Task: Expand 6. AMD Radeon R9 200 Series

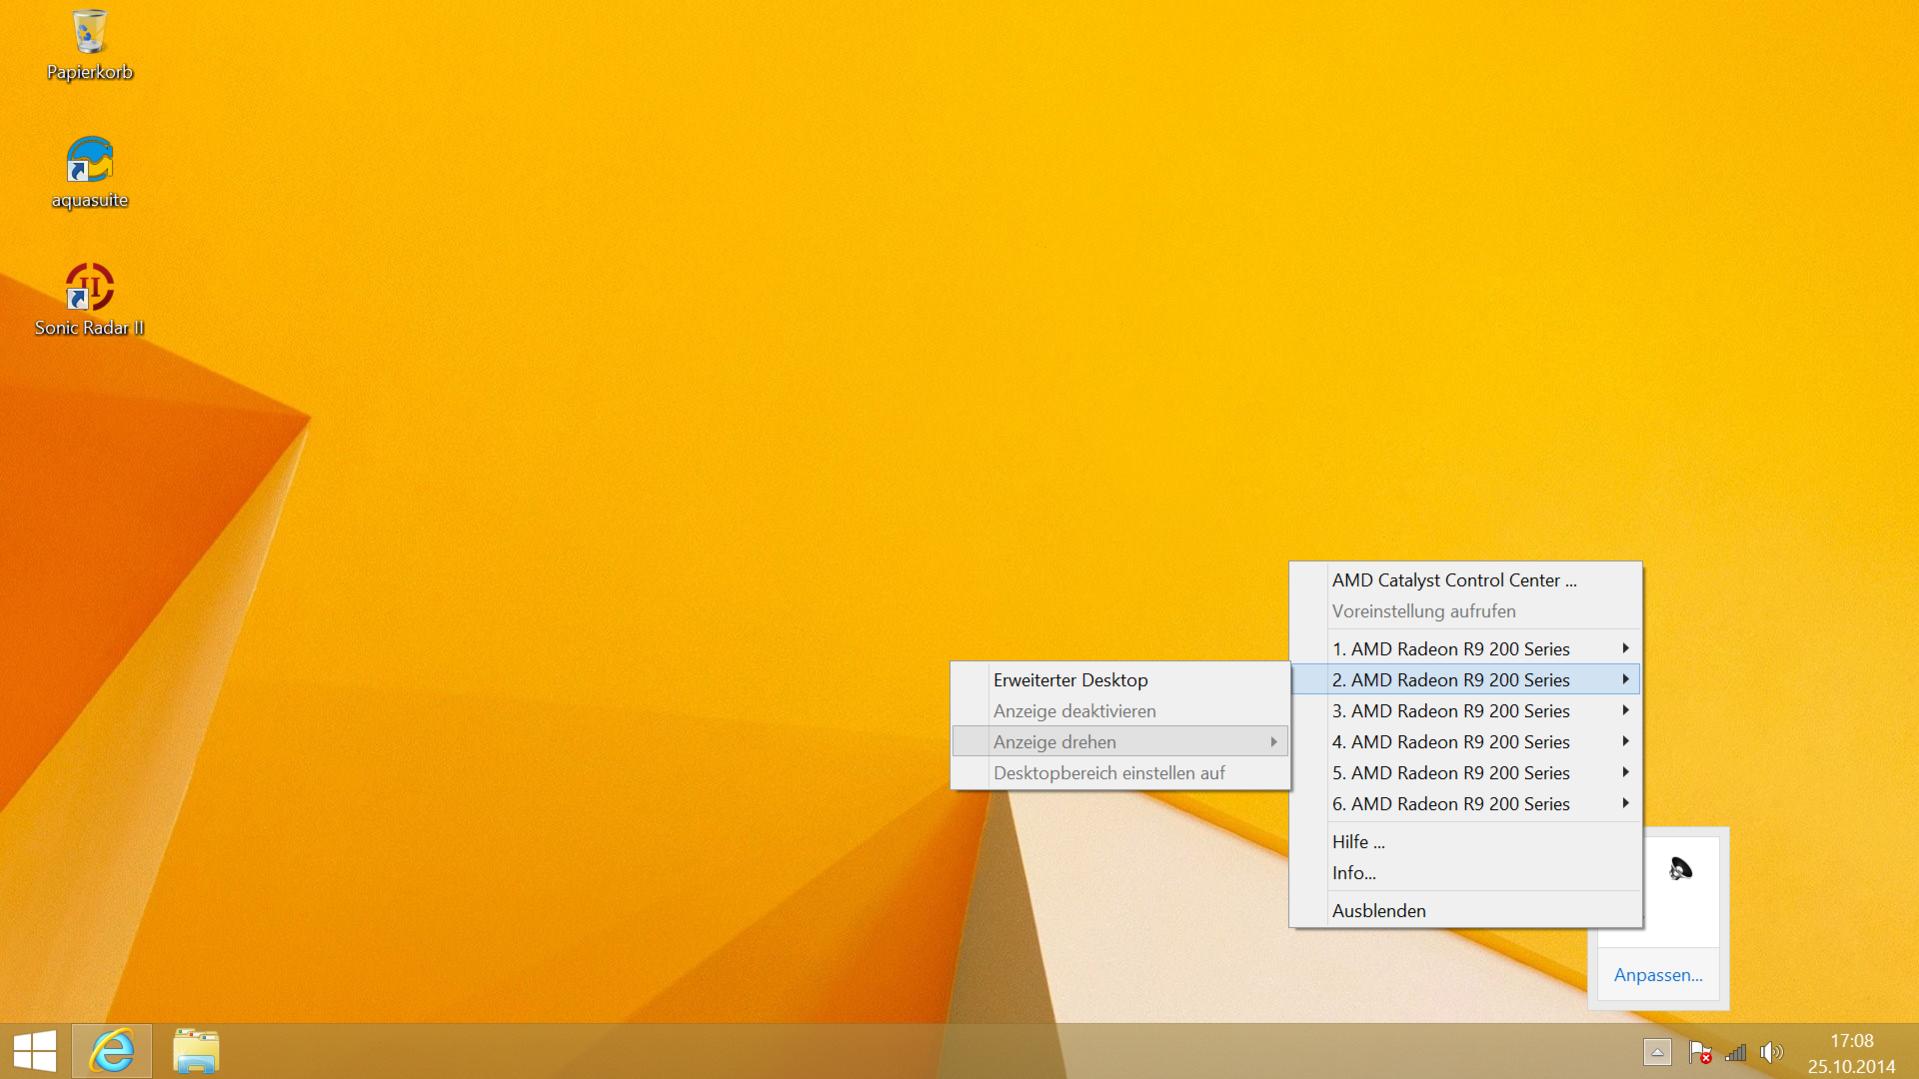Action: (x=1466, y=804)
